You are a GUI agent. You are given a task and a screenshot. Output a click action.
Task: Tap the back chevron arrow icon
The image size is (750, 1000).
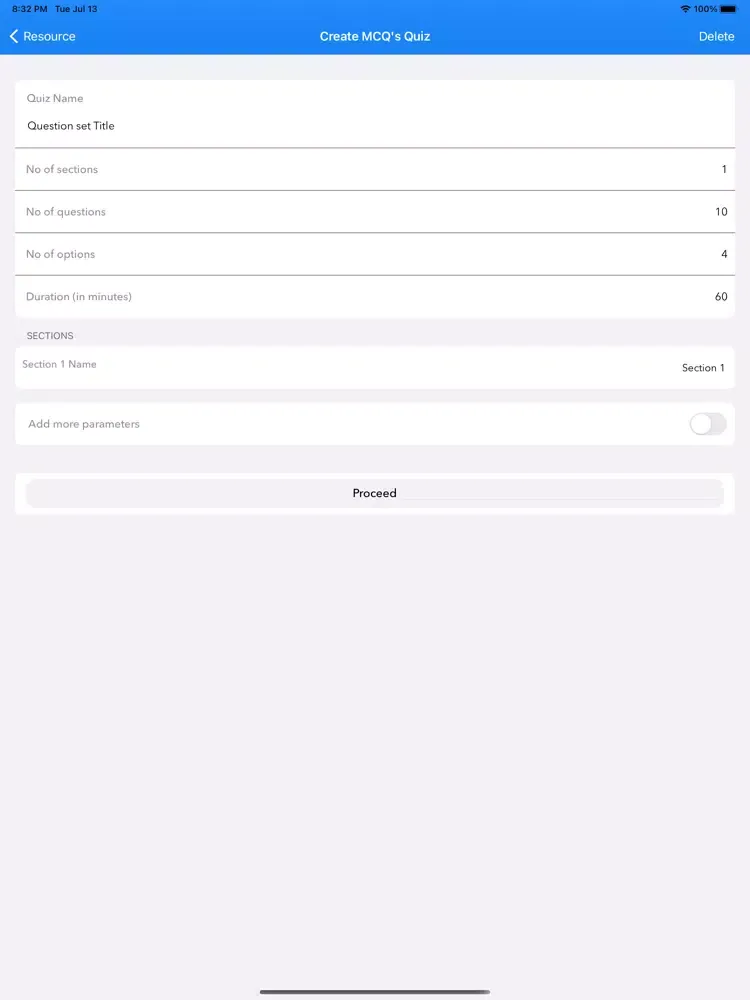14,36
